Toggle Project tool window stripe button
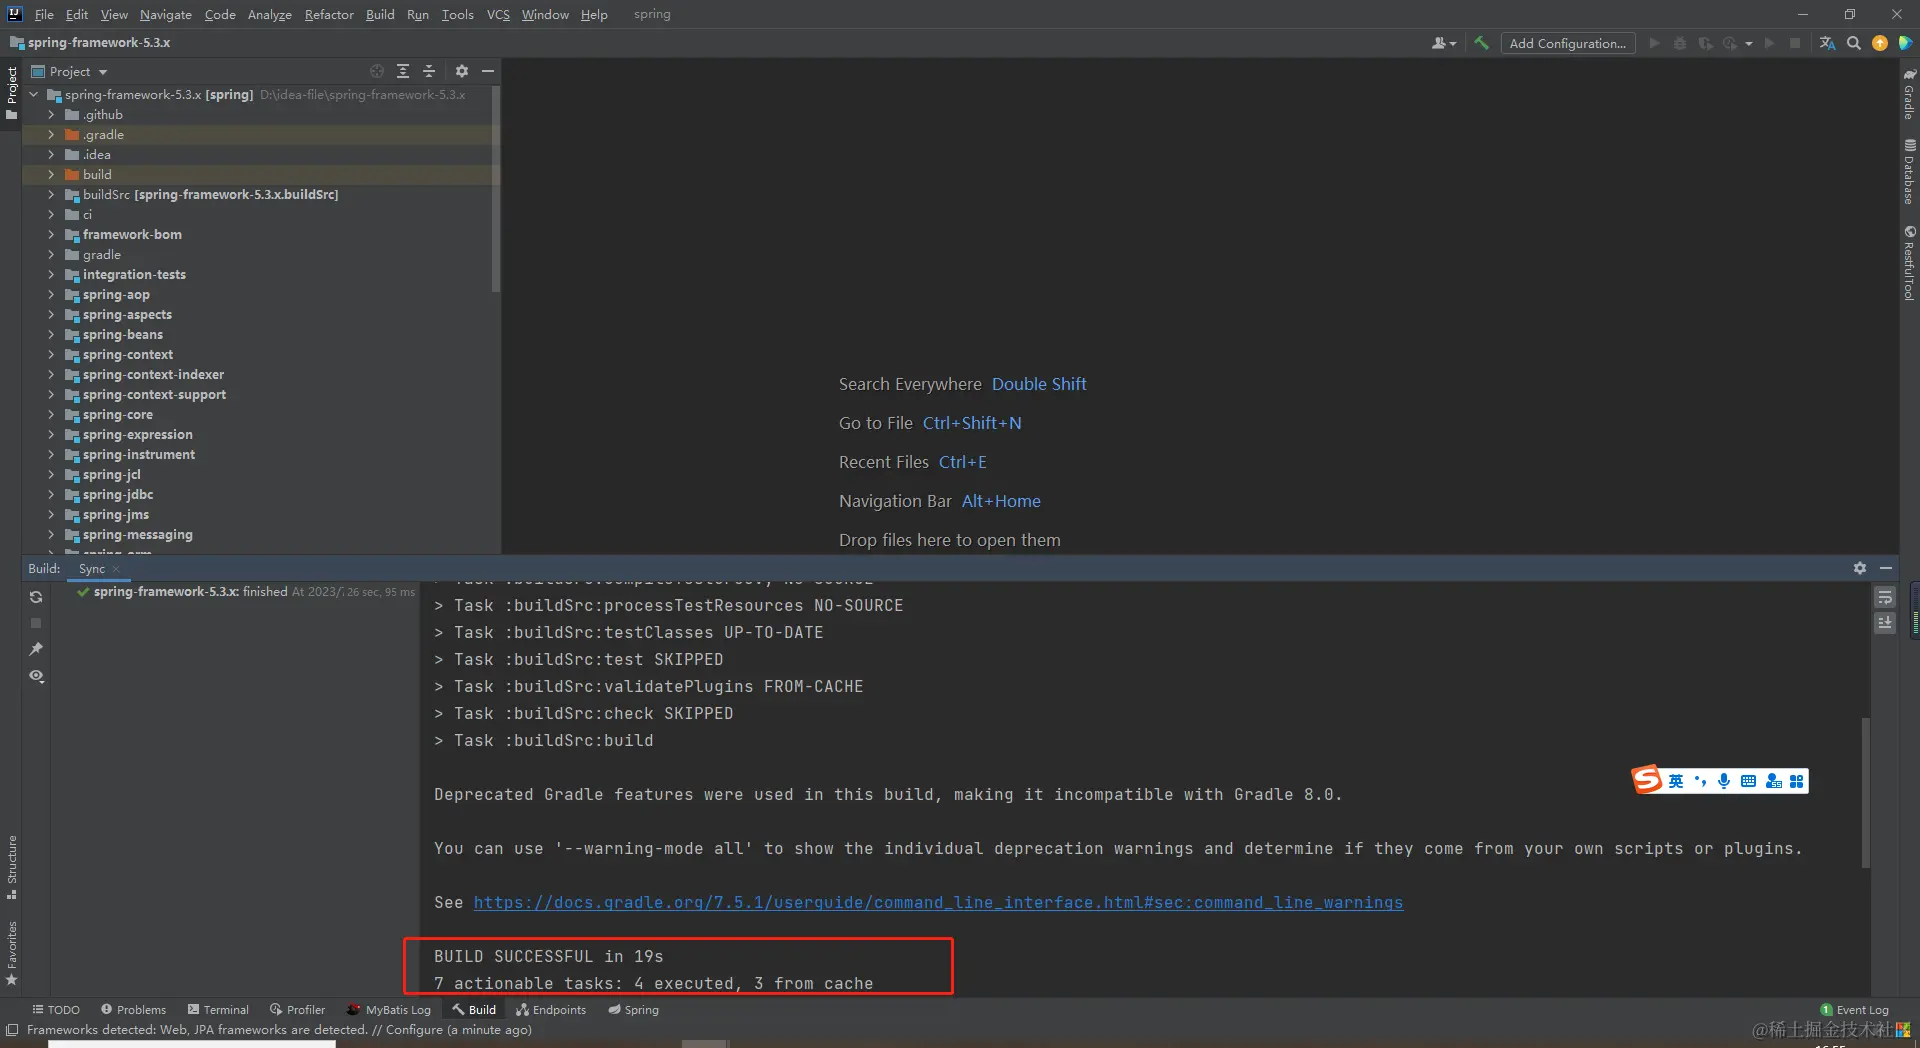1920x1048 pixels. (x=12, y=93)
